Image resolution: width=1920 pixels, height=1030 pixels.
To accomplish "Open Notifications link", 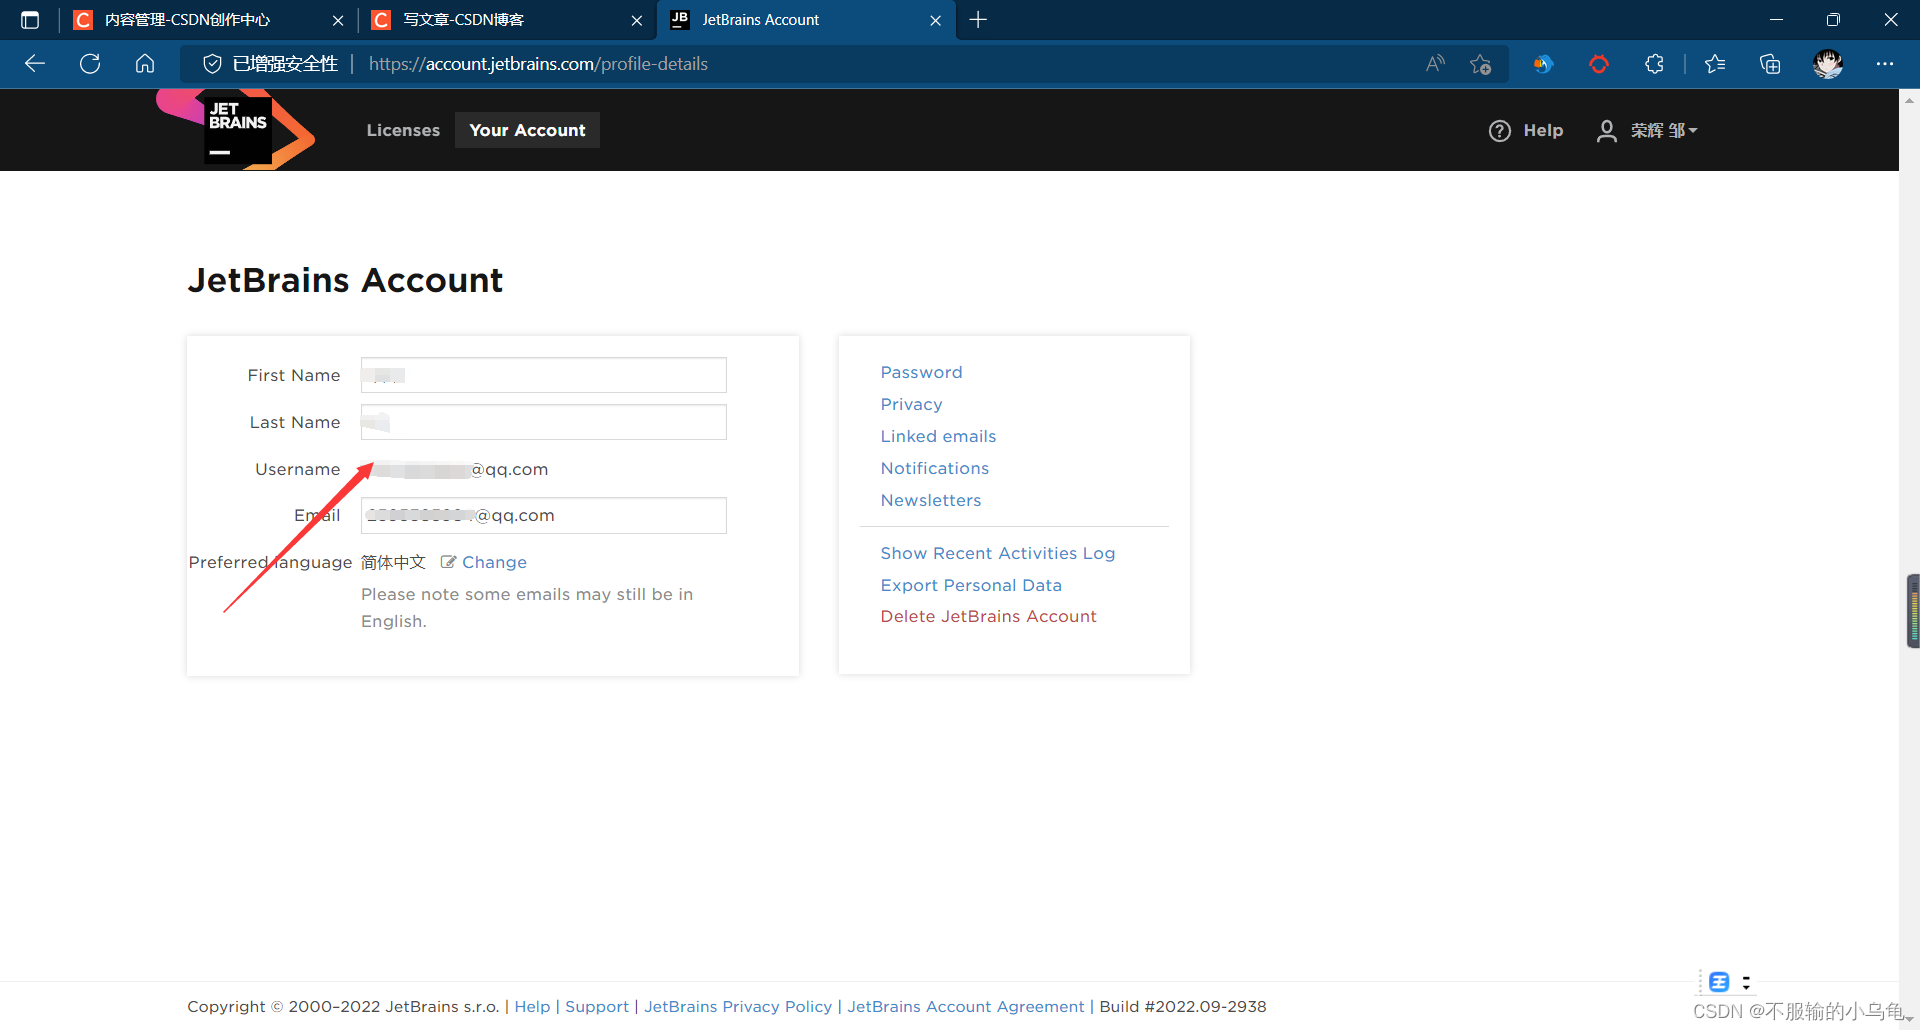I will click(x=934, y=468).
